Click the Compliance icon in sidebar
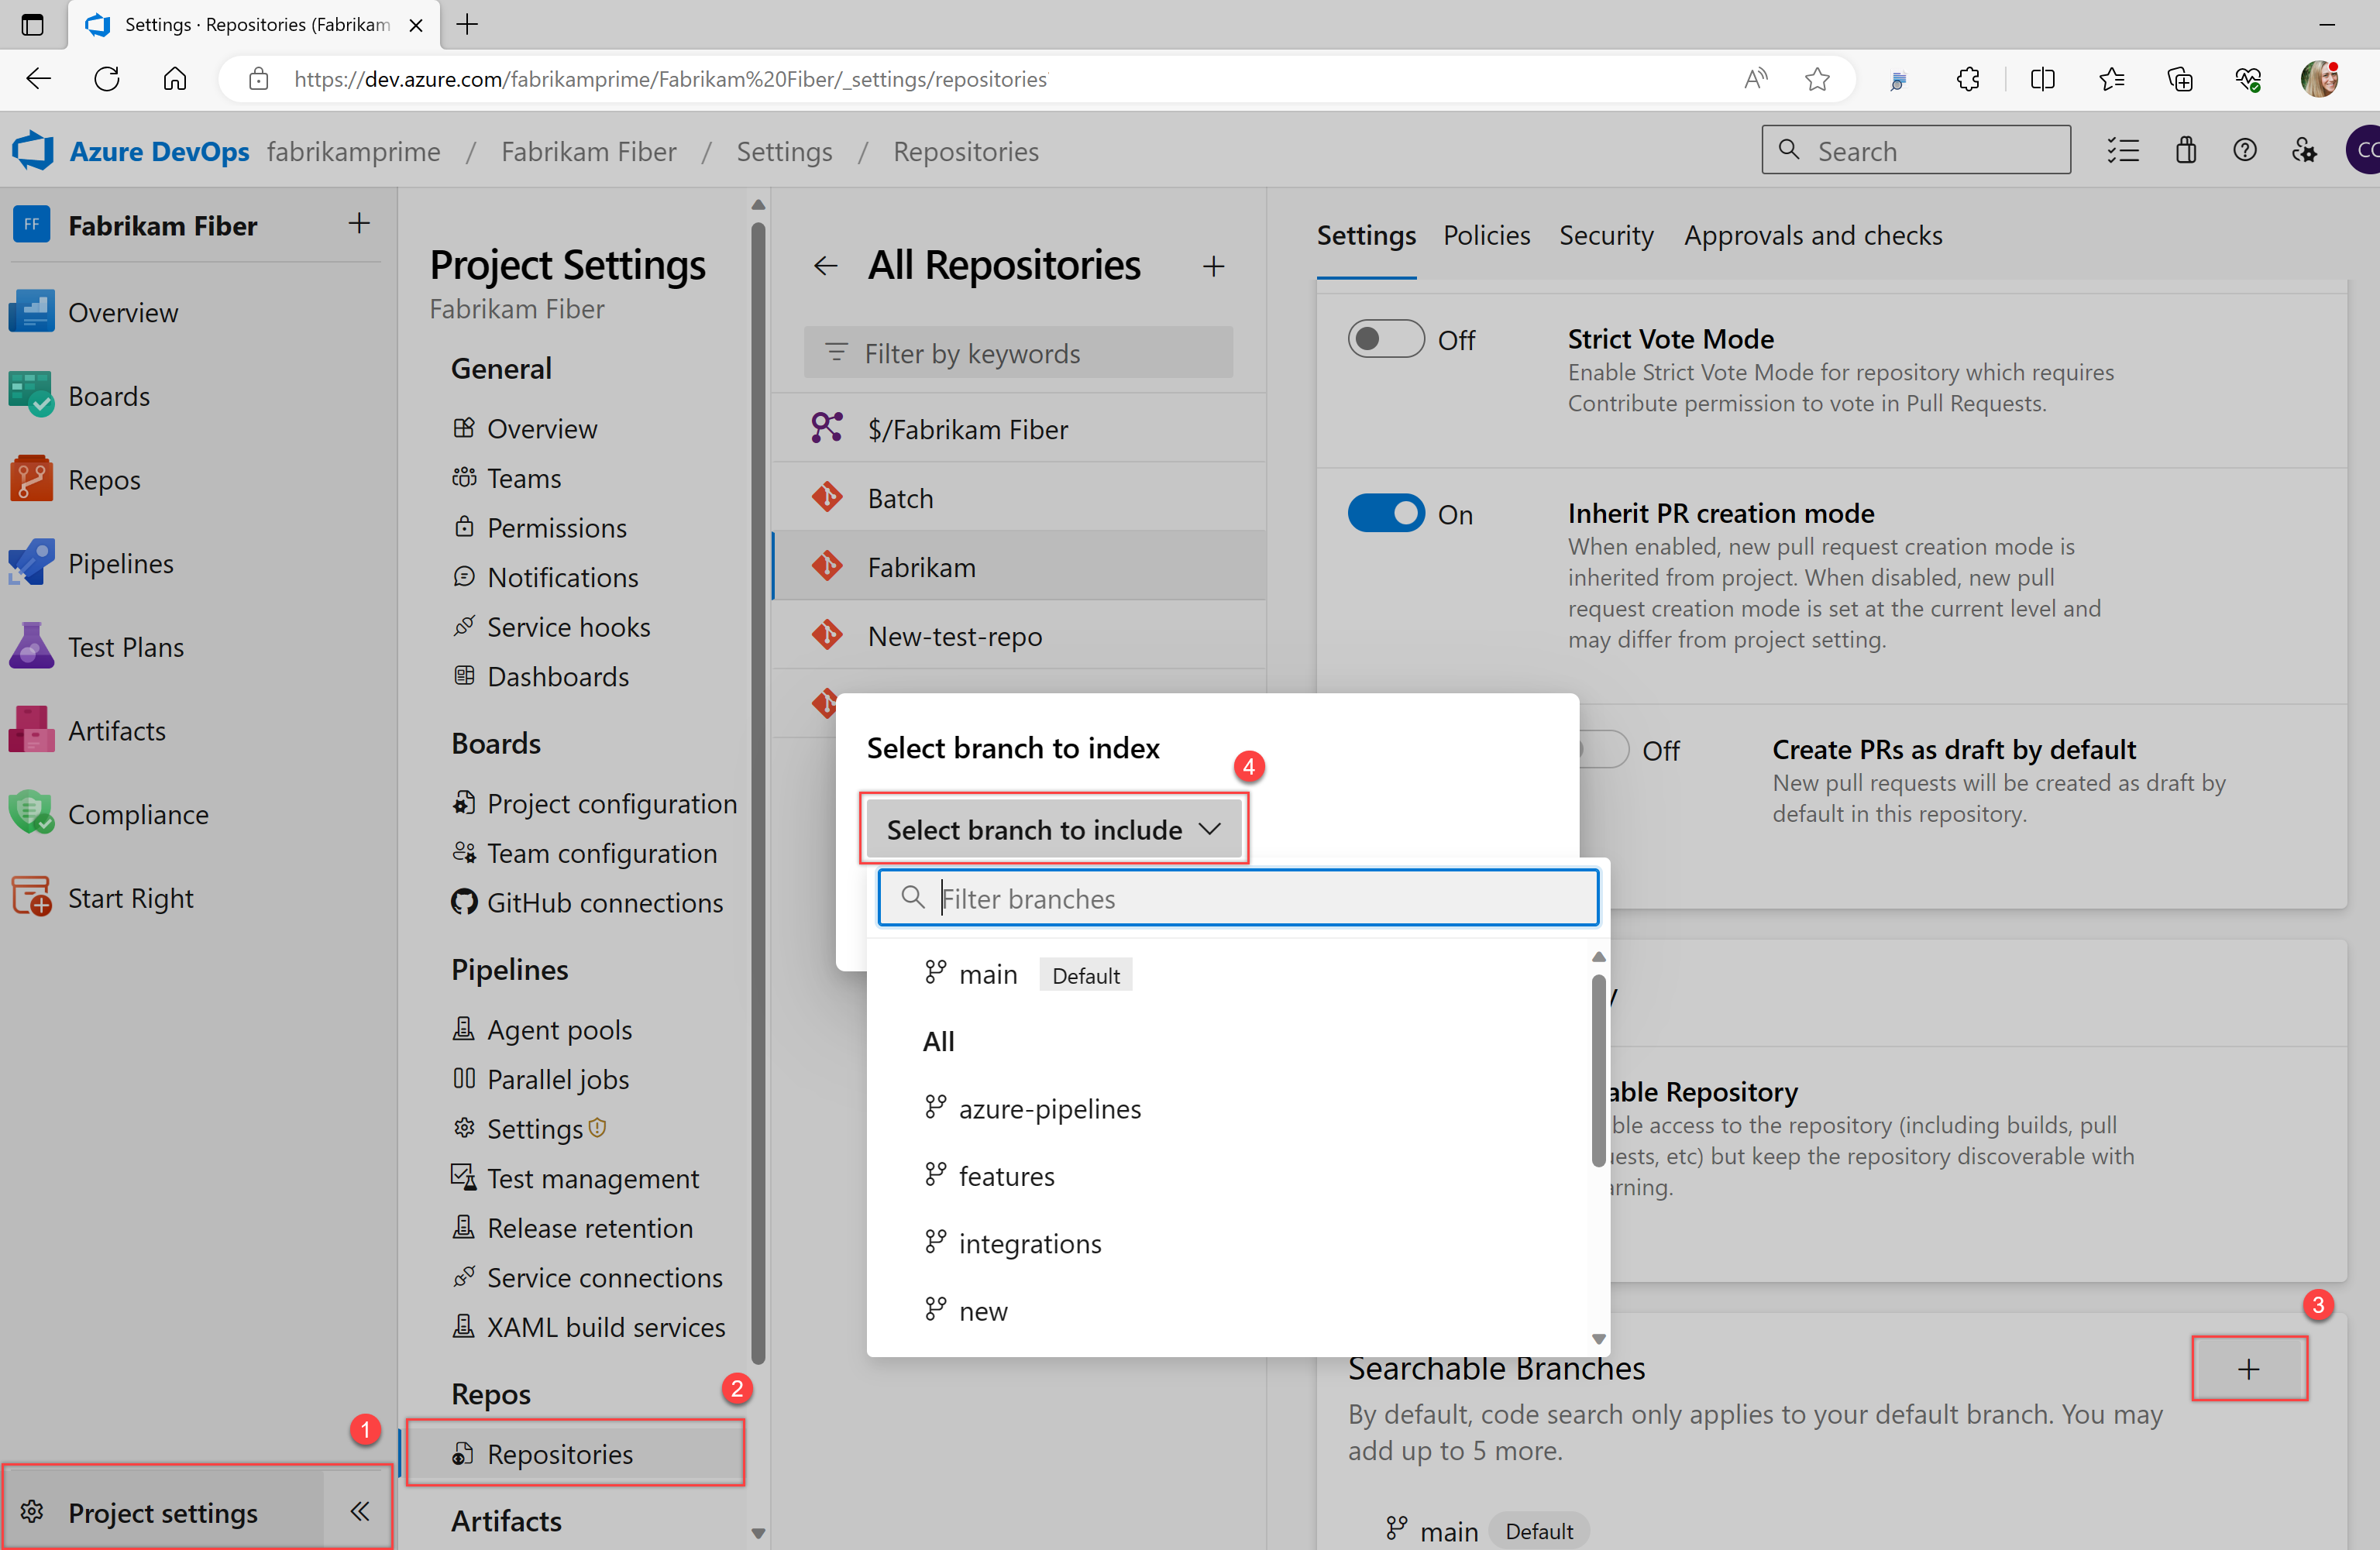Image resolution: width=2380 pixels, height=1550 pixels. click(31, 813)
